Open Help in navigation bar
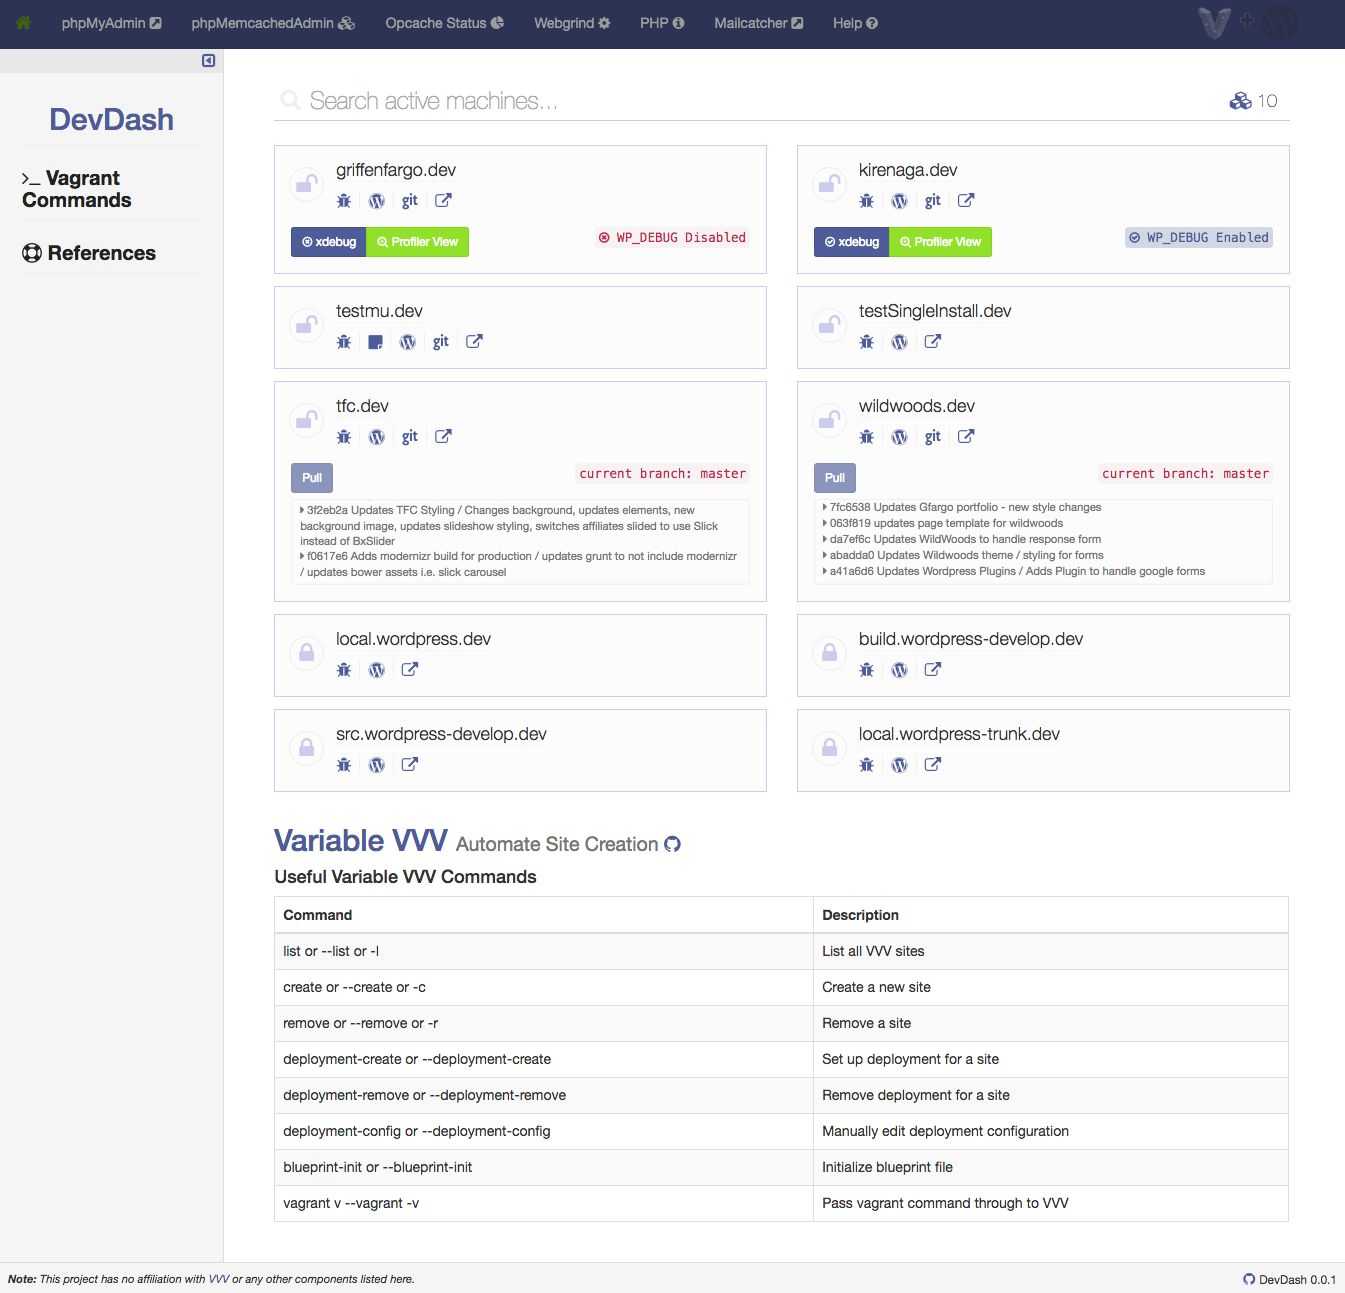Image resolution: width=1345 pixels, height=1293 pixels. tap(855, 23)
